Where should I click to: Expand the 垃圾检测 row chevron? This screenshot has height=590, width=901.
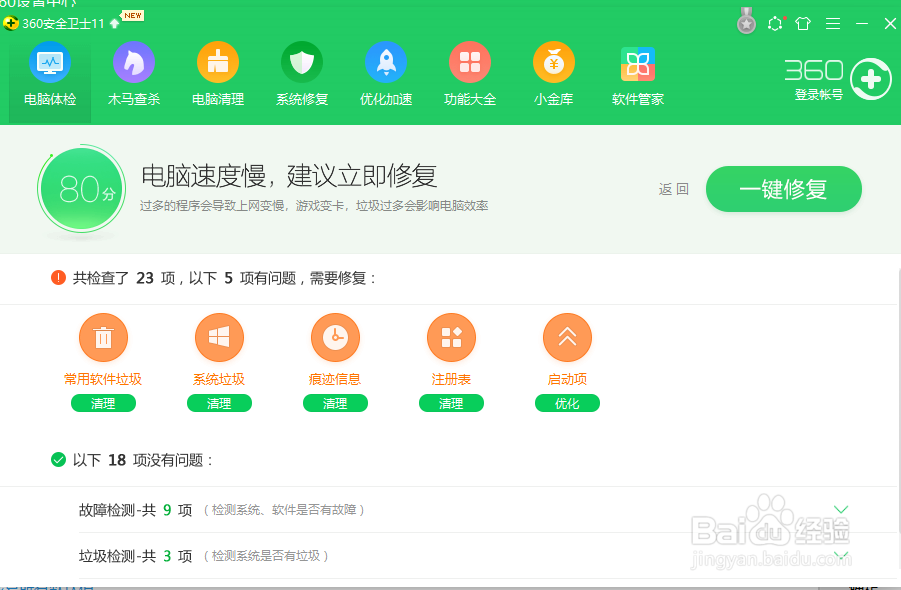click(x=841, y=556)
